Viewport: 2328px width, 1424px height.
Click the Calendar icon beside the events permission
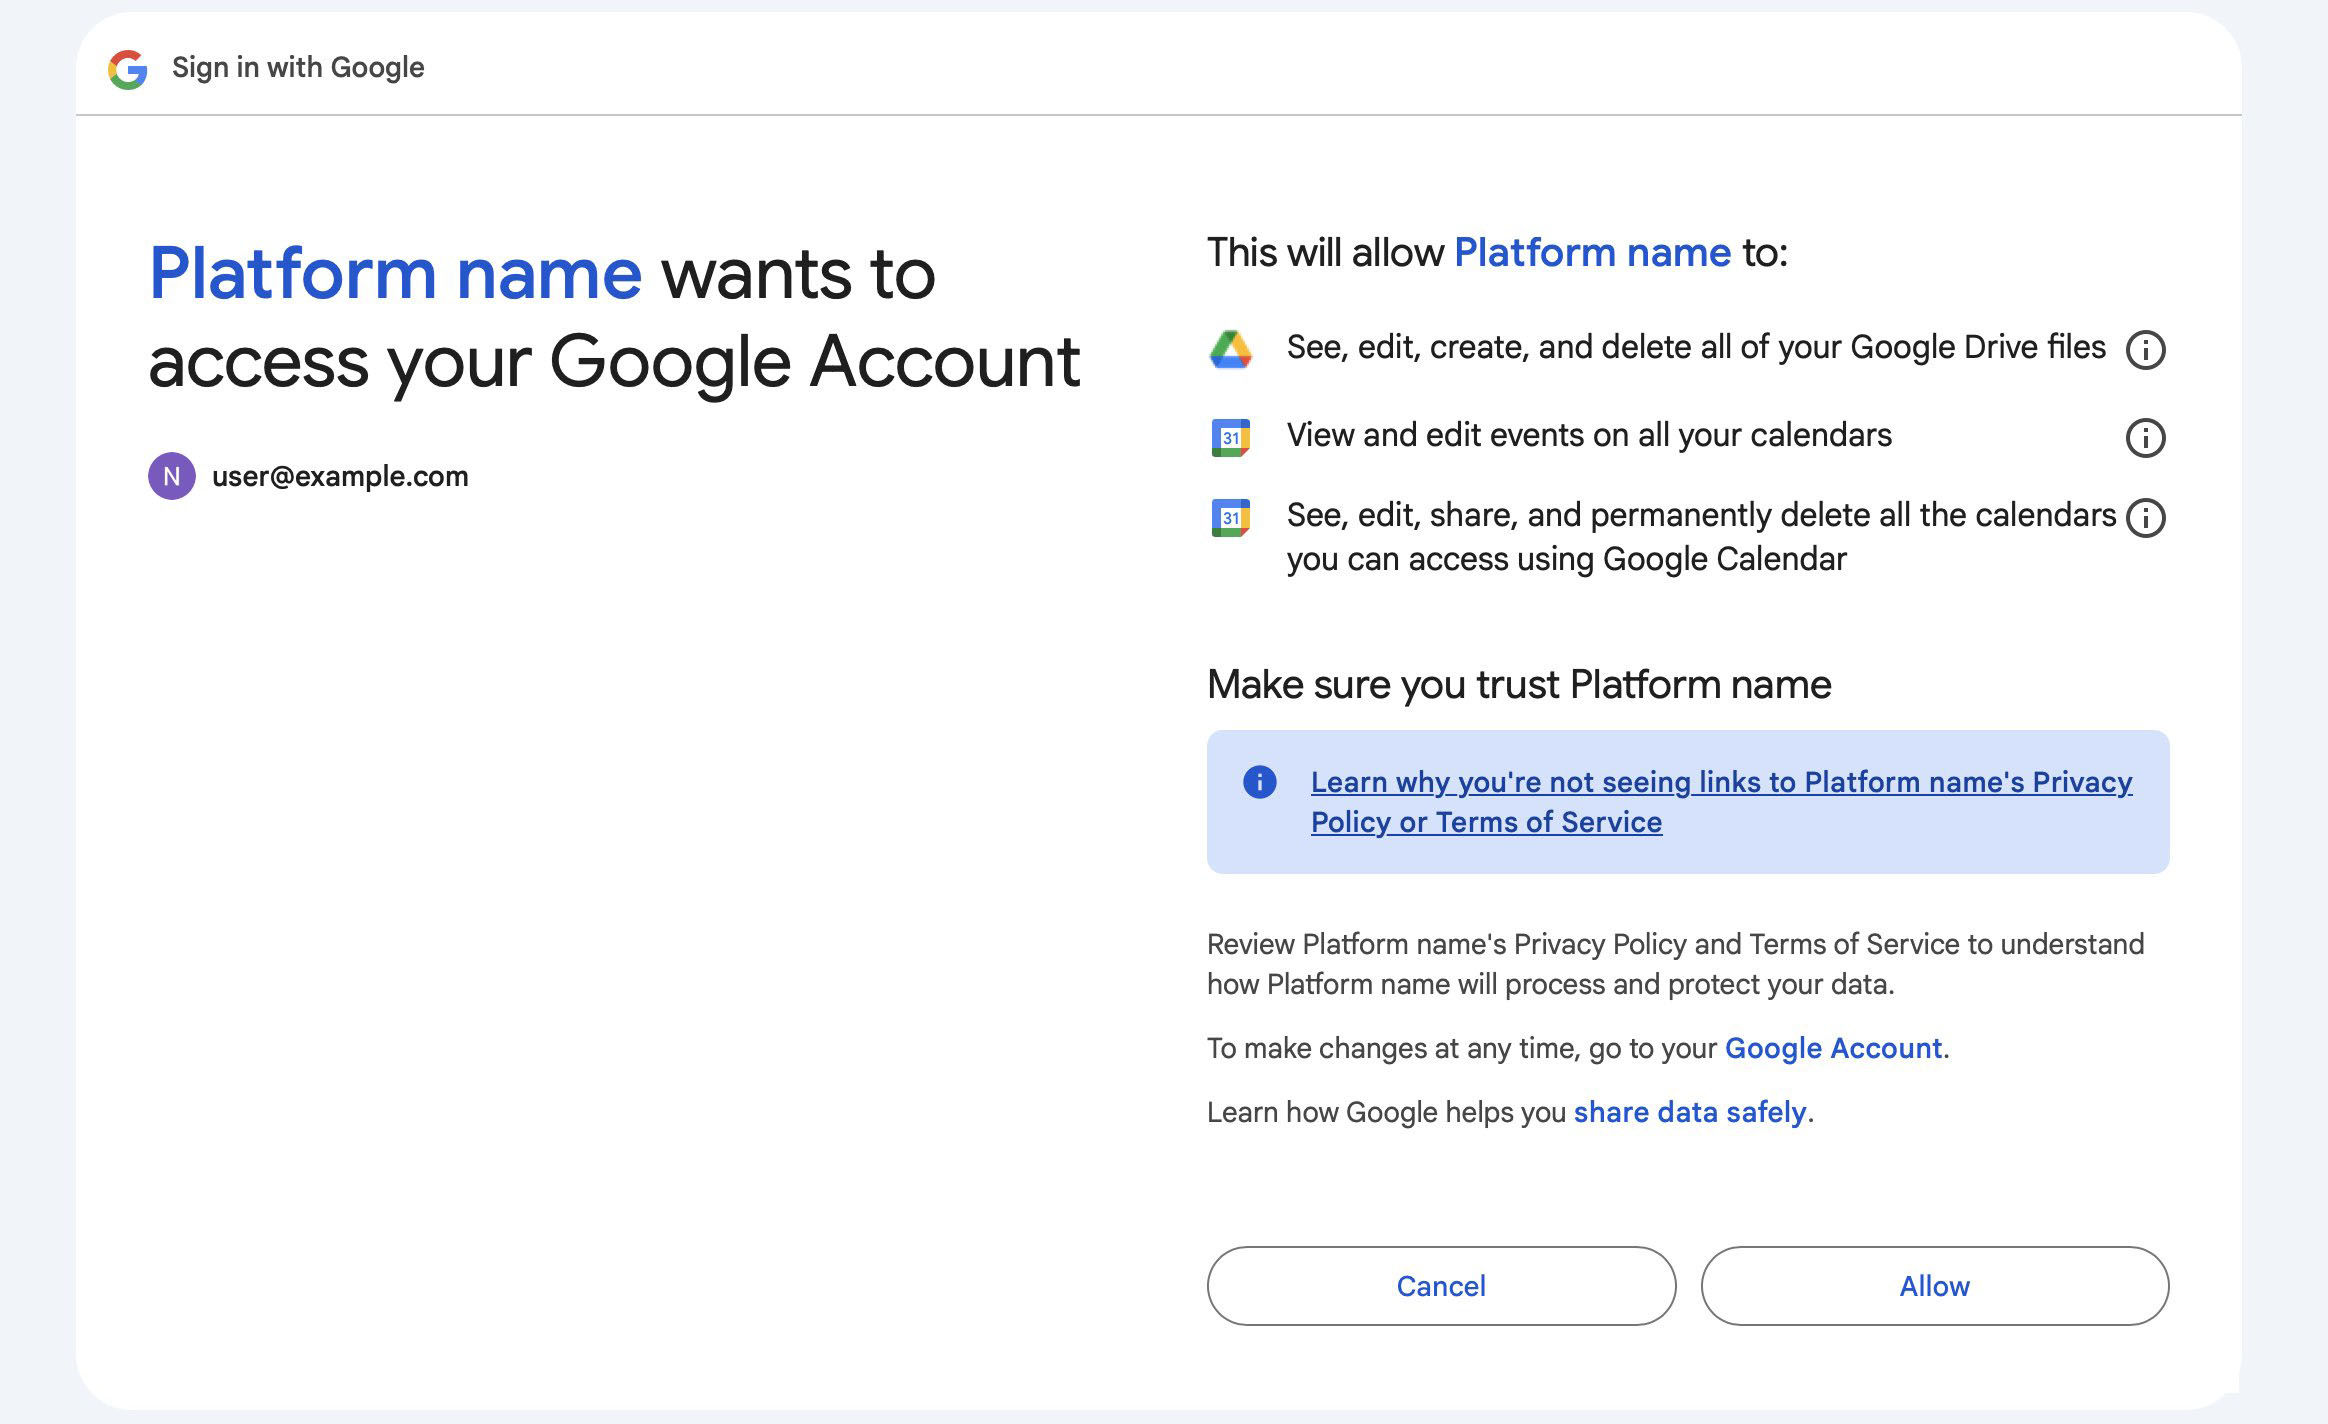pos(1232,436)
